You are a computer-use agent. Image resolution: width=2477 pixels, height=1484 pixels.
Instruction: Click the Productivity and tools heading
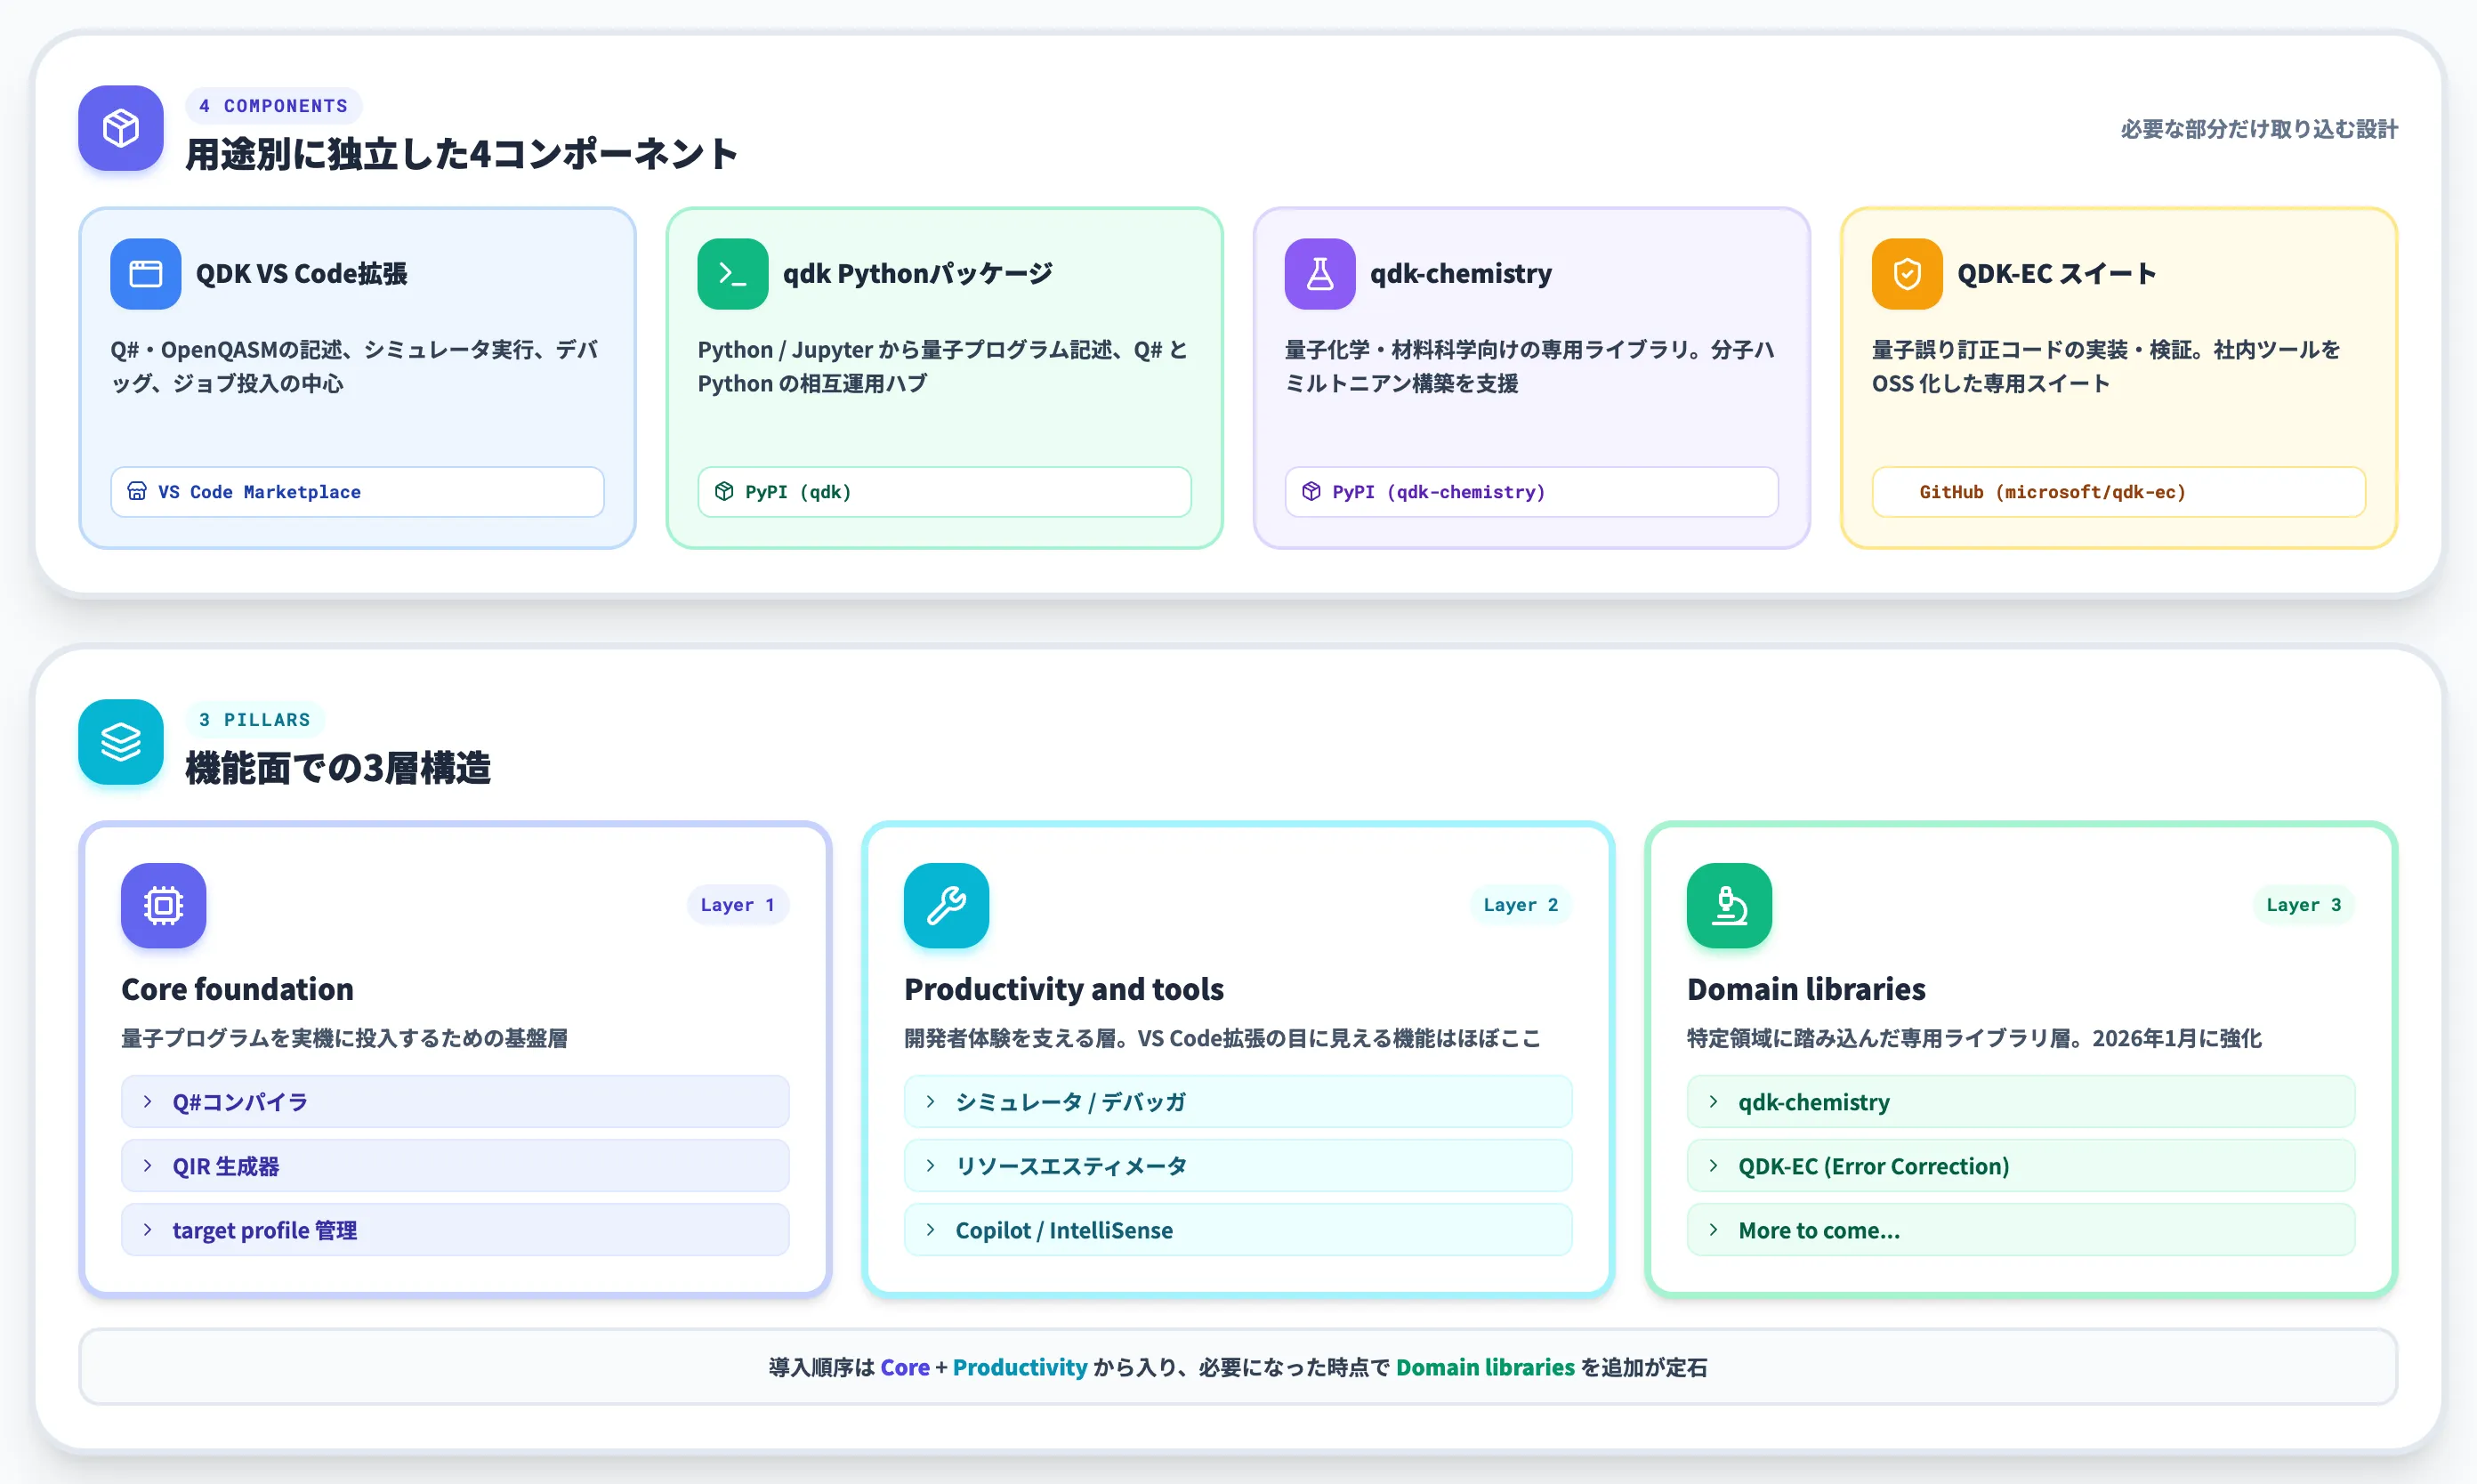1064,989
